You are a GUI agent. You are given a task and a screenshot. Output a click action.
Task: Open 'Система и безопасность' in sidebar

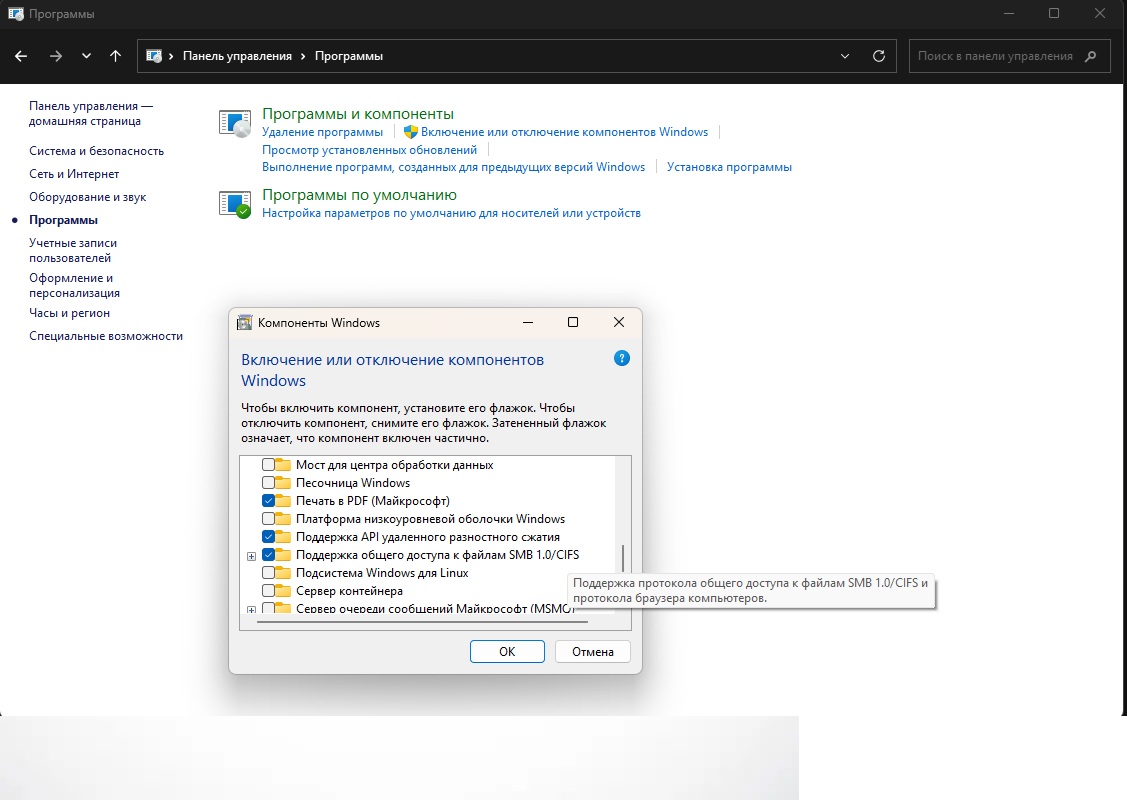click(96, 151)
